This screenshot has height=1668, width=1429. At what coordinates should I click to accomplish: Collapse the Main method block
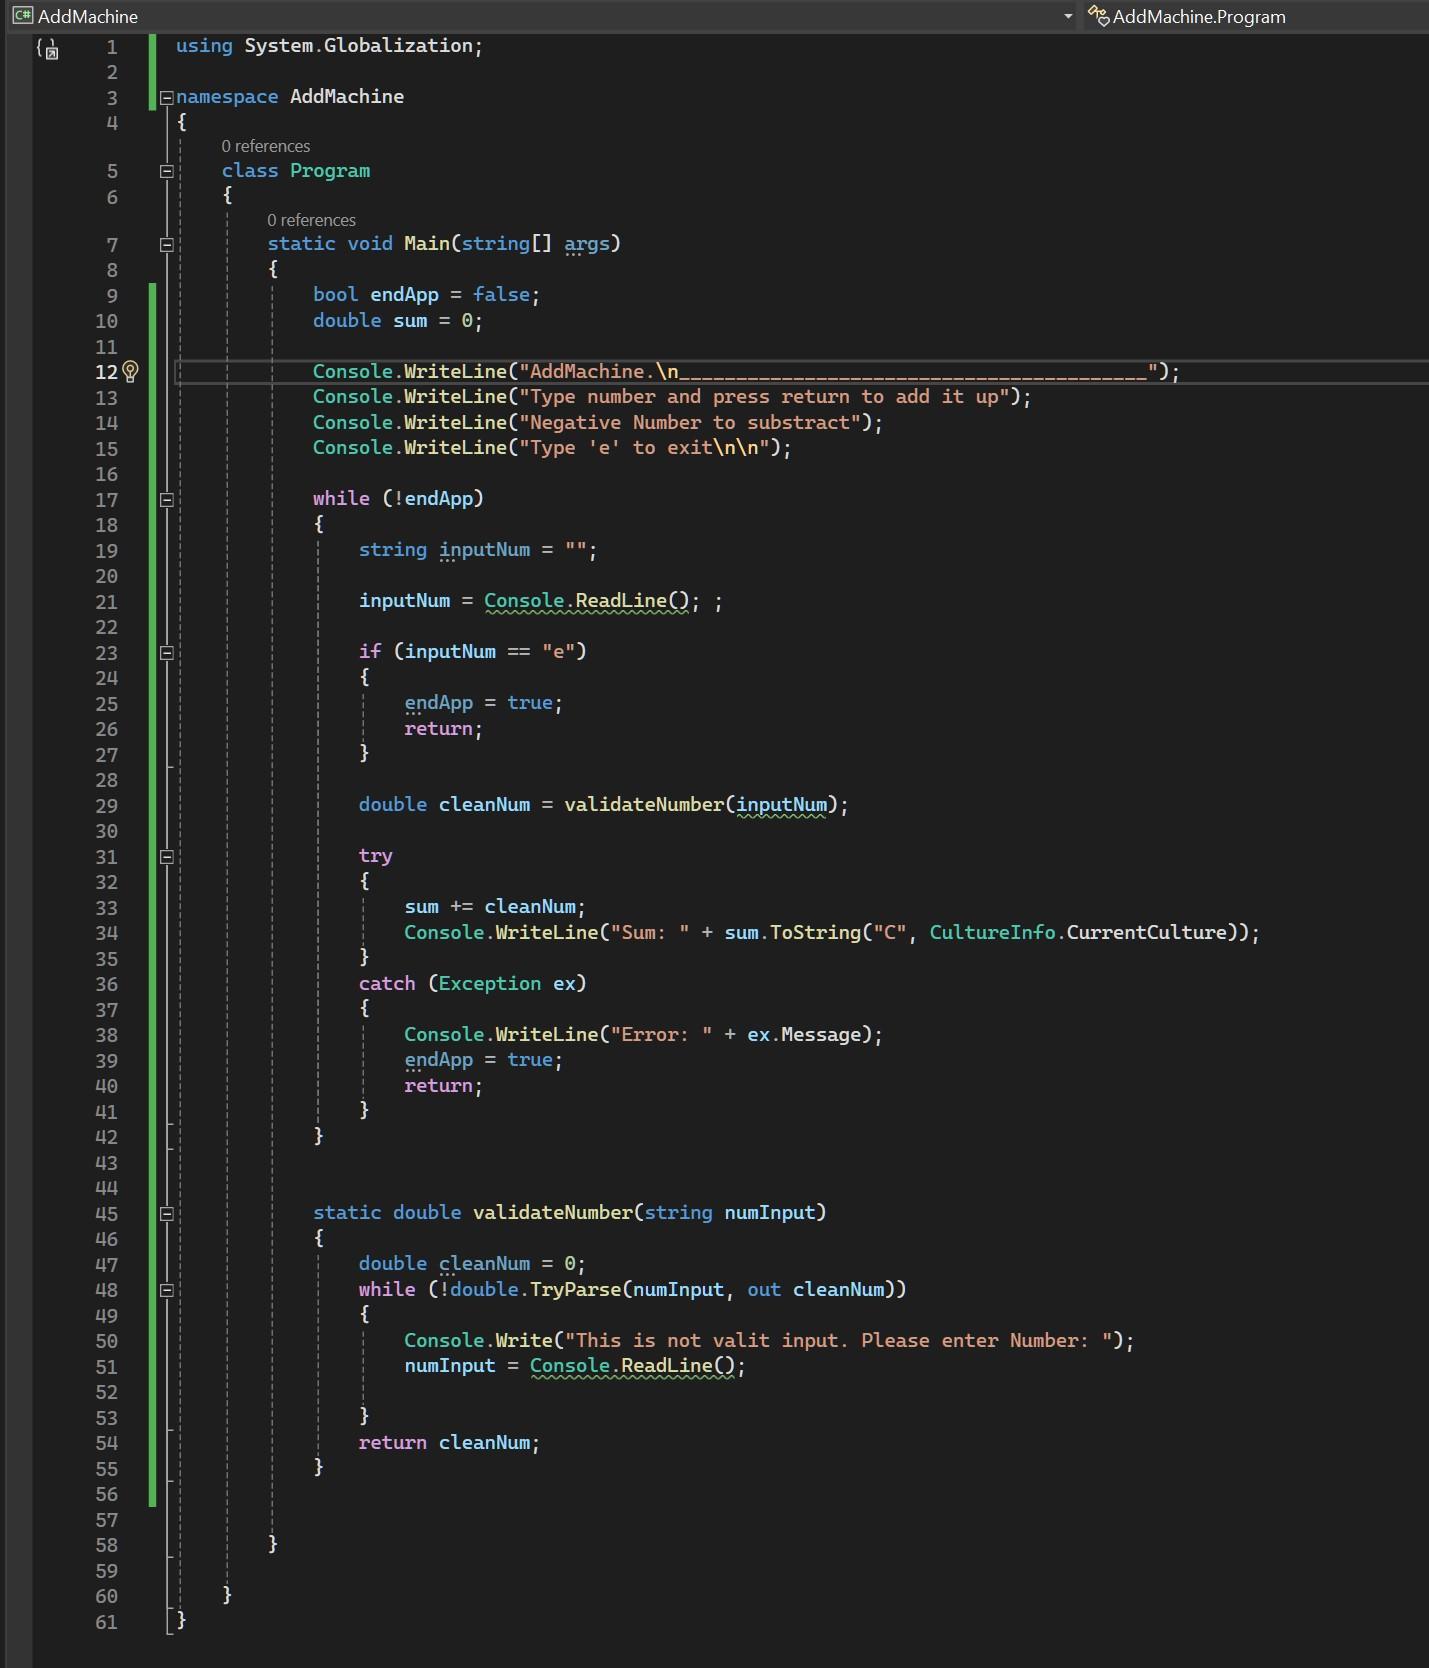167,244
